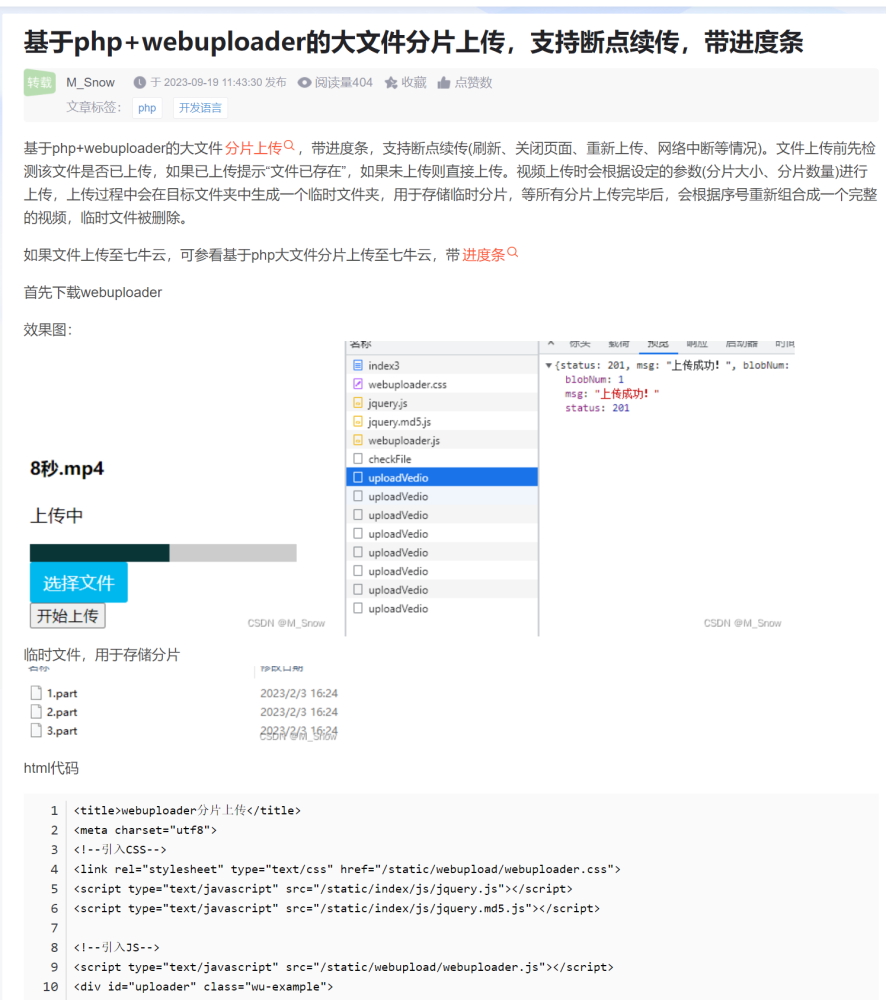Open author M_Snow profile link
Image resolution: width=886 pixels, height=1000 pixels.
91,82
